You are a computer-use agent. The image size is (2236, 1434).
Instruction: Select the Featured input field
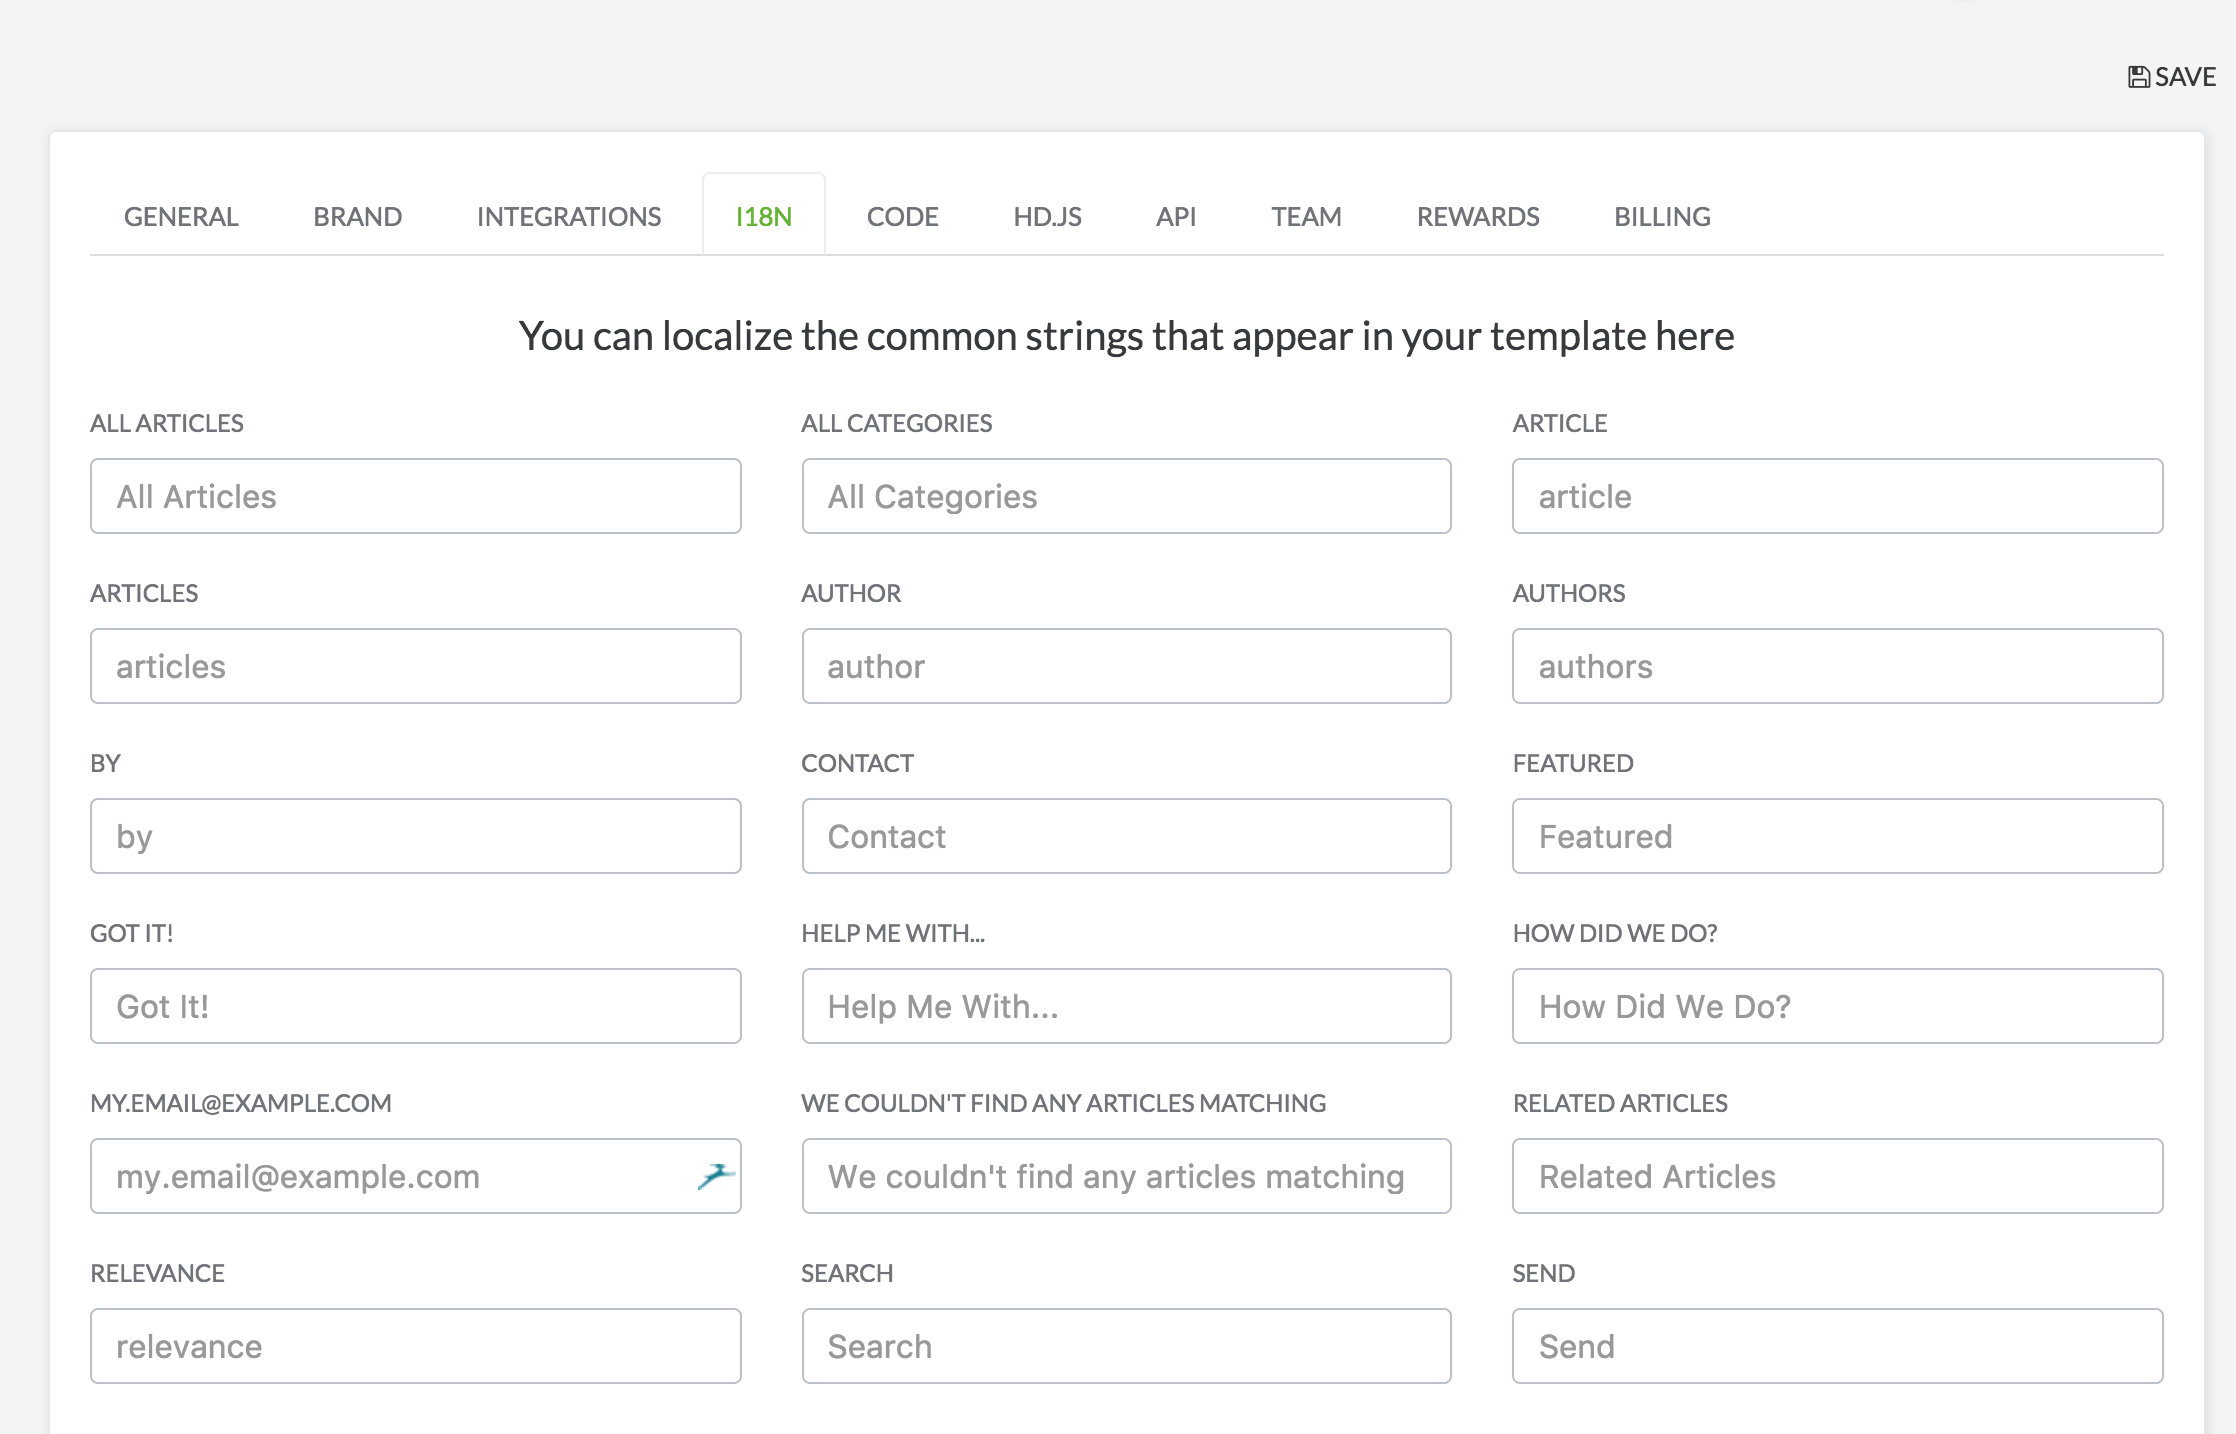coord(1837,836)
